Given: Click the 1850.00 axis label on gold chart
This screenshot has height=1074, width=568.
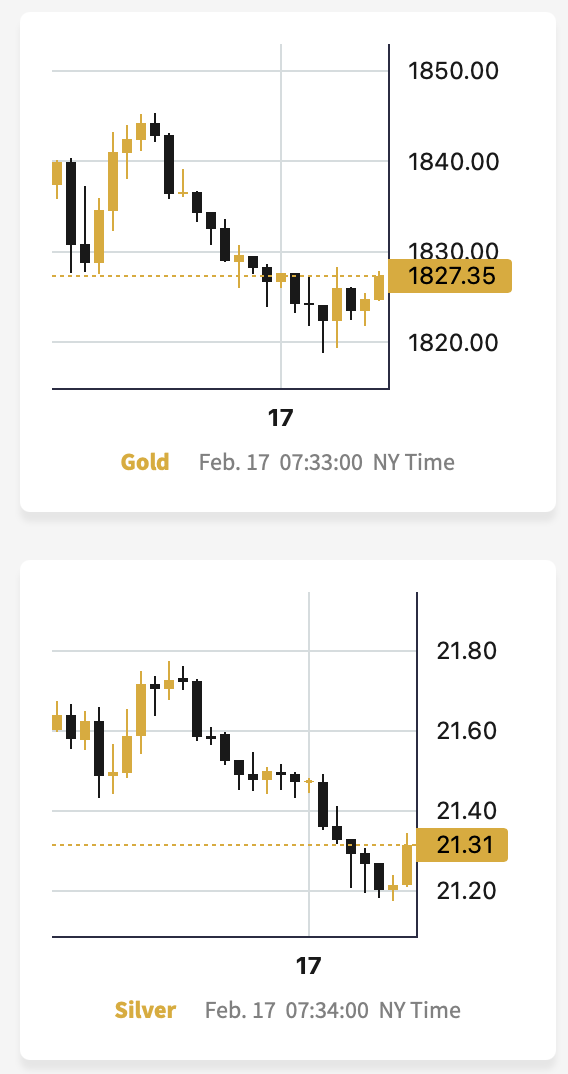Looking at the screenshot, I should [453, 71].
